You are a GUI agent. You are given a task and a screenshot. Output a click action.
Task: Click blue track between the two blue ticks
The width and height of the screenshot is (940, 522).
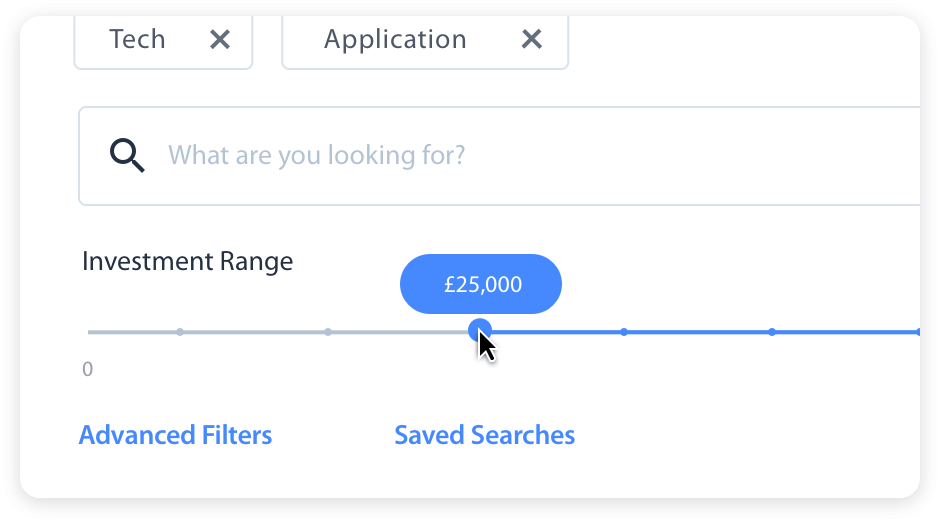(698, 332)
